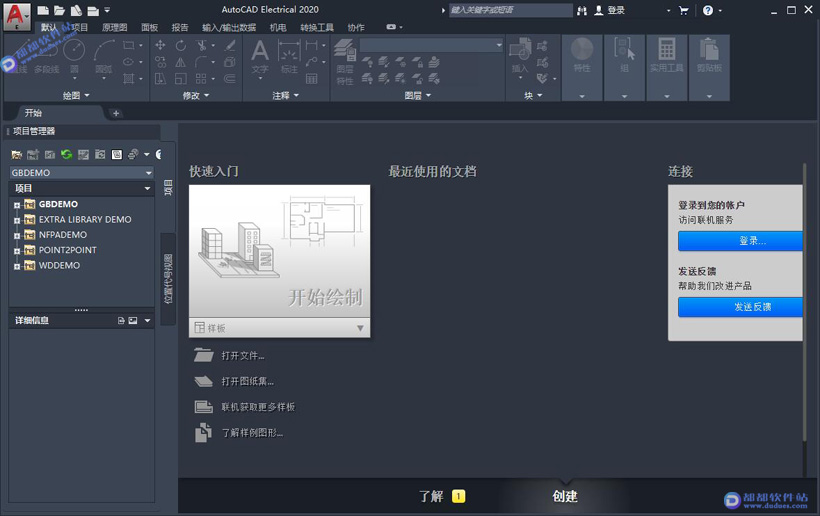Switch to the 报告 ribbon tab
The image size is (820, 516).
click(180, 27)
